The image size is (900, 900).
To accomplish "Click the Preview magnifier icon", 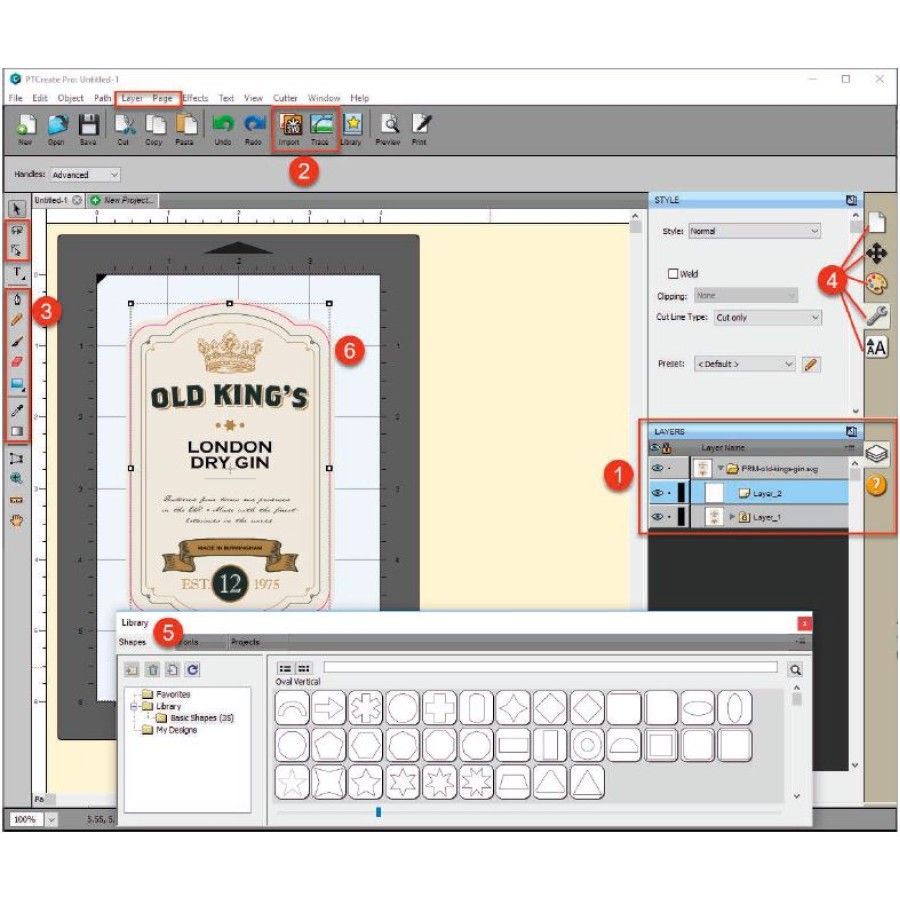I will point(388,126).
